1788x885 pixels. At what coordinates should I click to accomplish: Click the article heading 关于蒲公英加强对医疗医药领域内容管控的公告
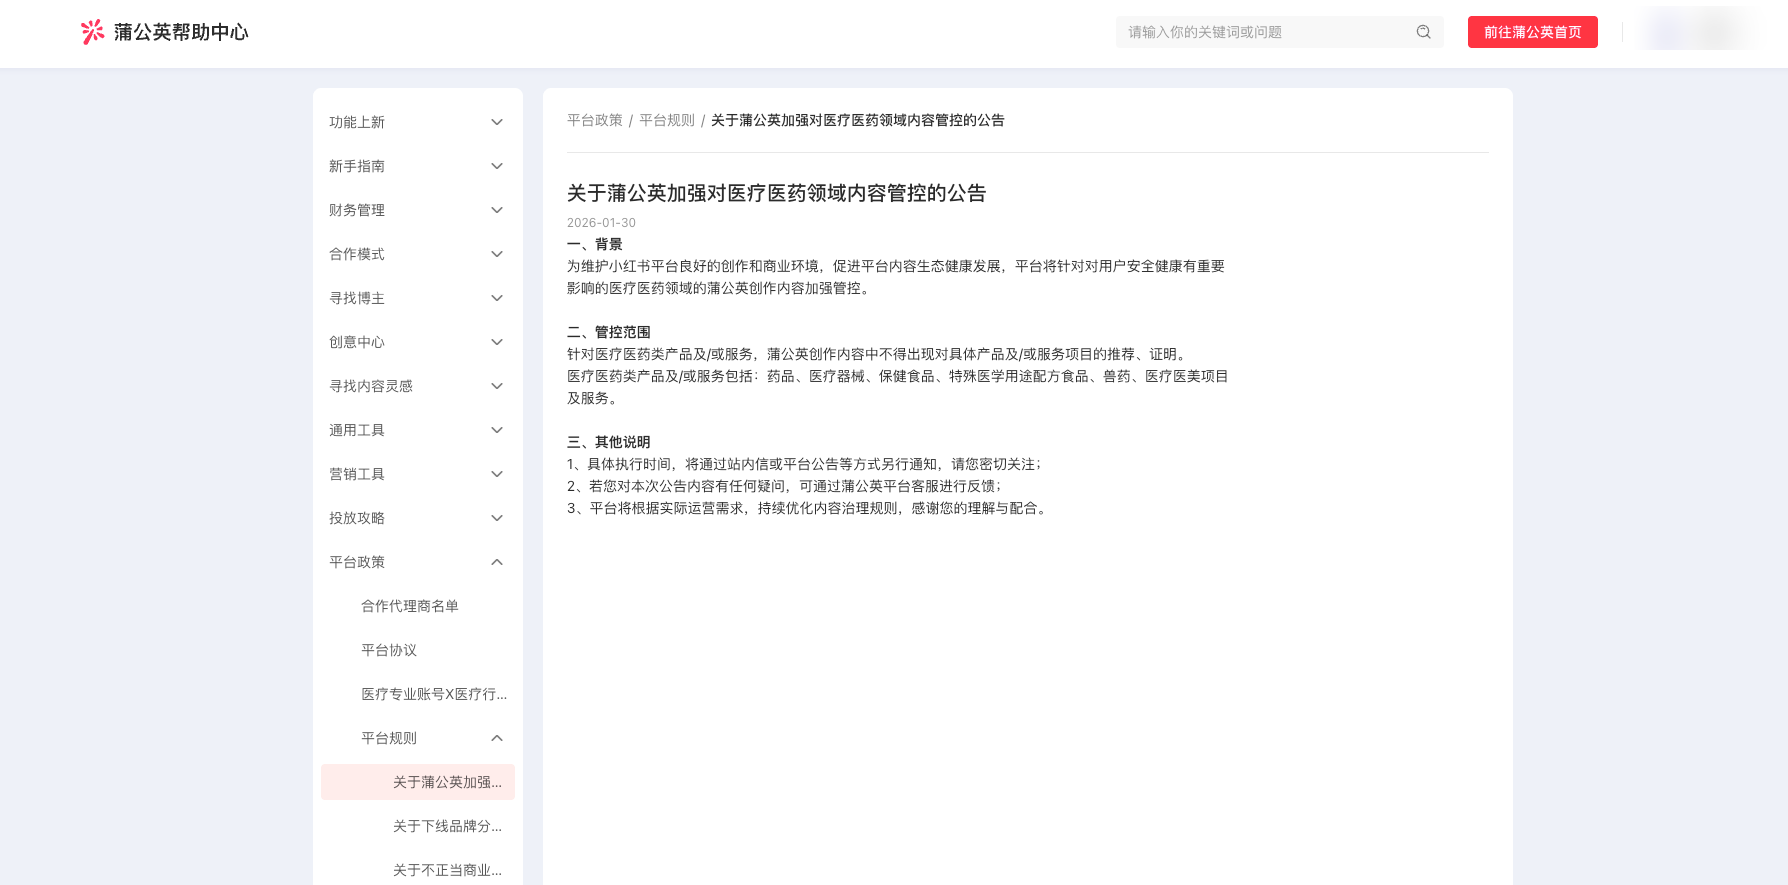click(x=777, y=193)
